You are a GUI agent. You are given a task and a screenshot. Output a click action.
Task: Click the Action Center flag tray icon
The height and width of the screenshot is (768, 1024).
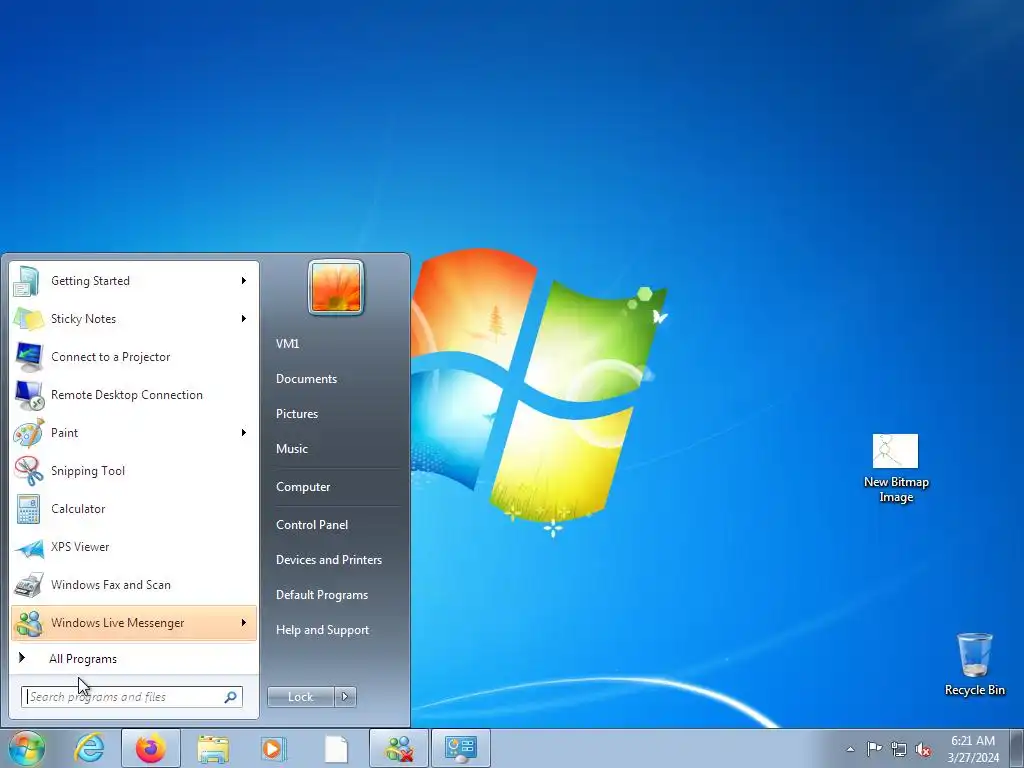[x=874, y=749]
